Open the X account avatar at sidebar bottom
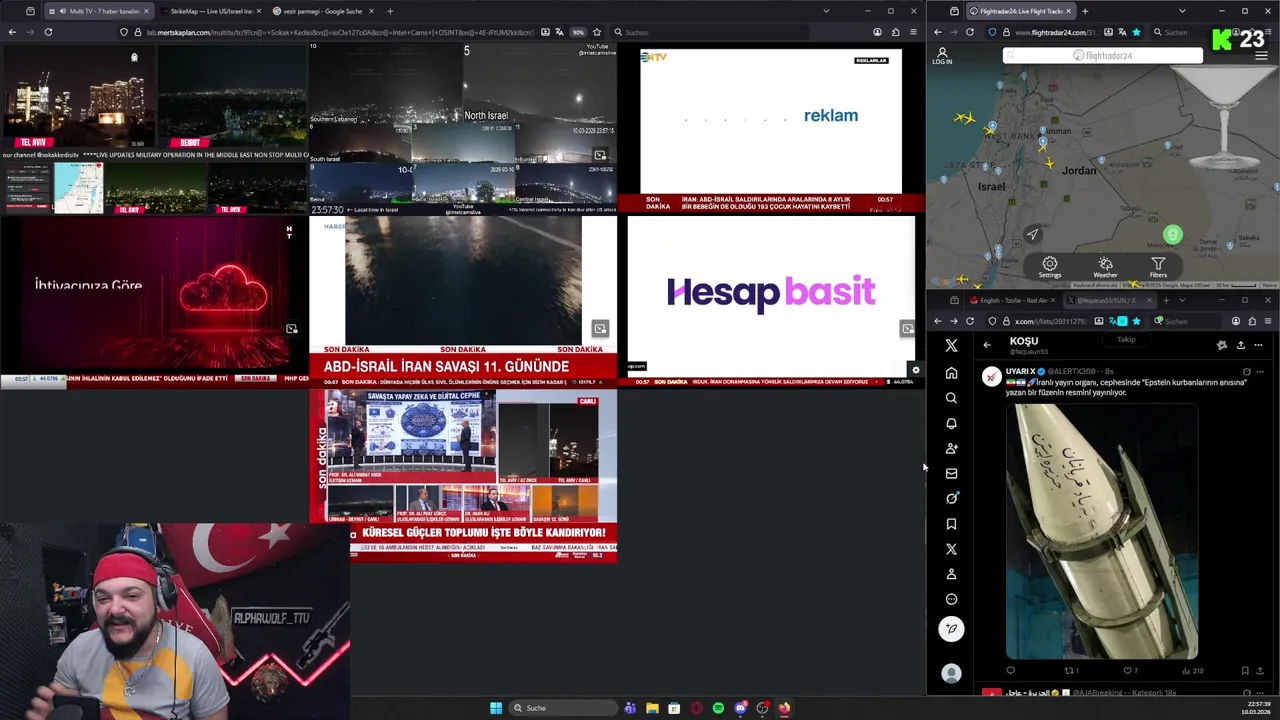 click(951, 674)
